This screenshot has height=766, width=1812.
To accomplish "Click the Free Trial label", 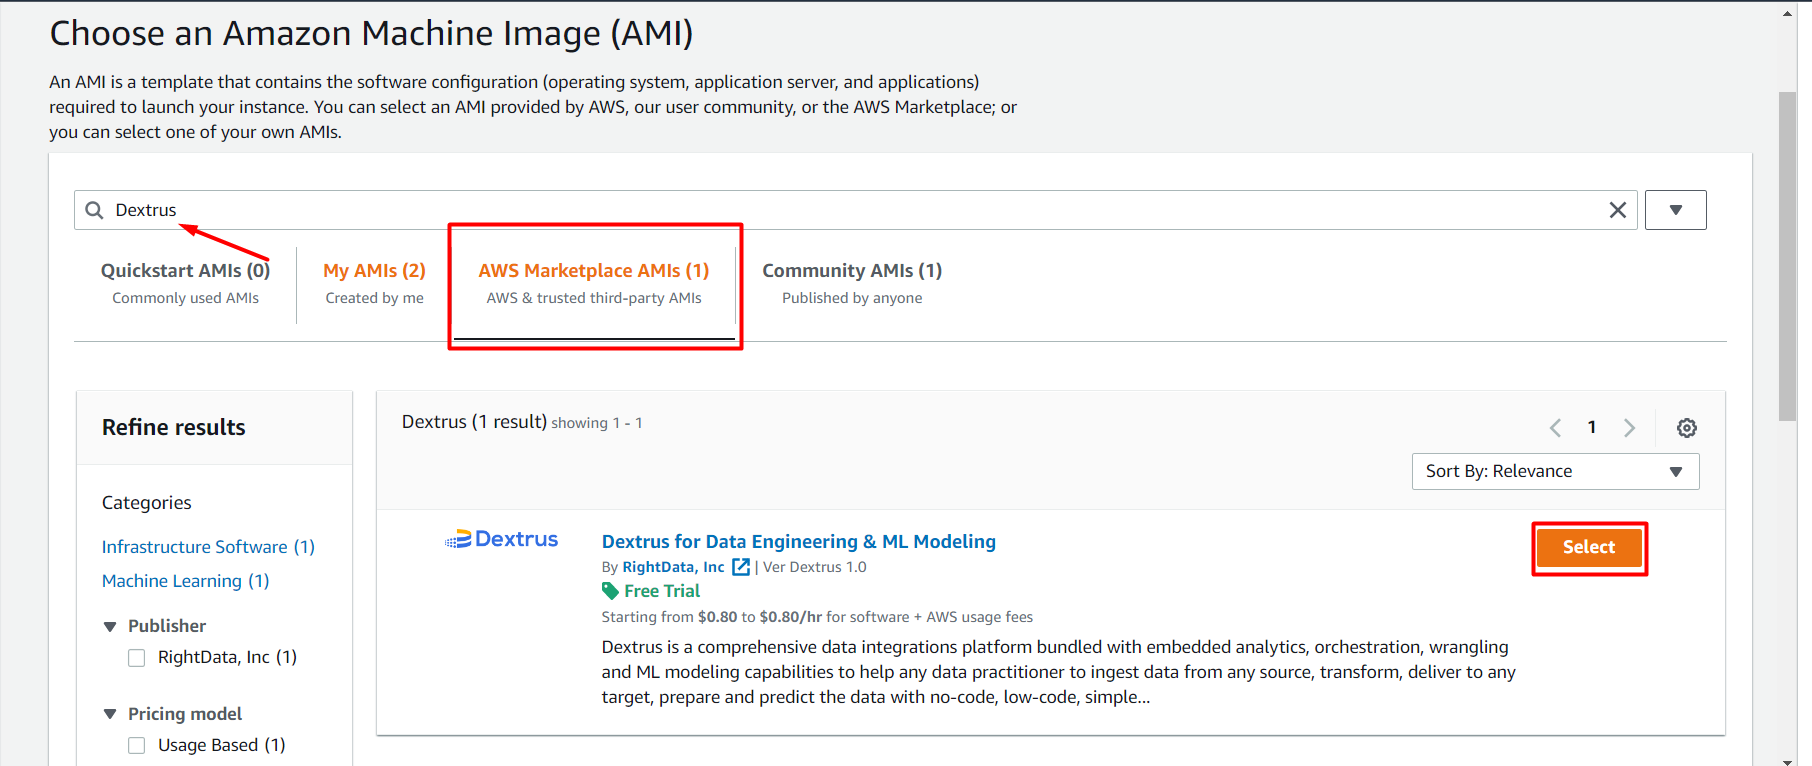I will coord(662,591).
